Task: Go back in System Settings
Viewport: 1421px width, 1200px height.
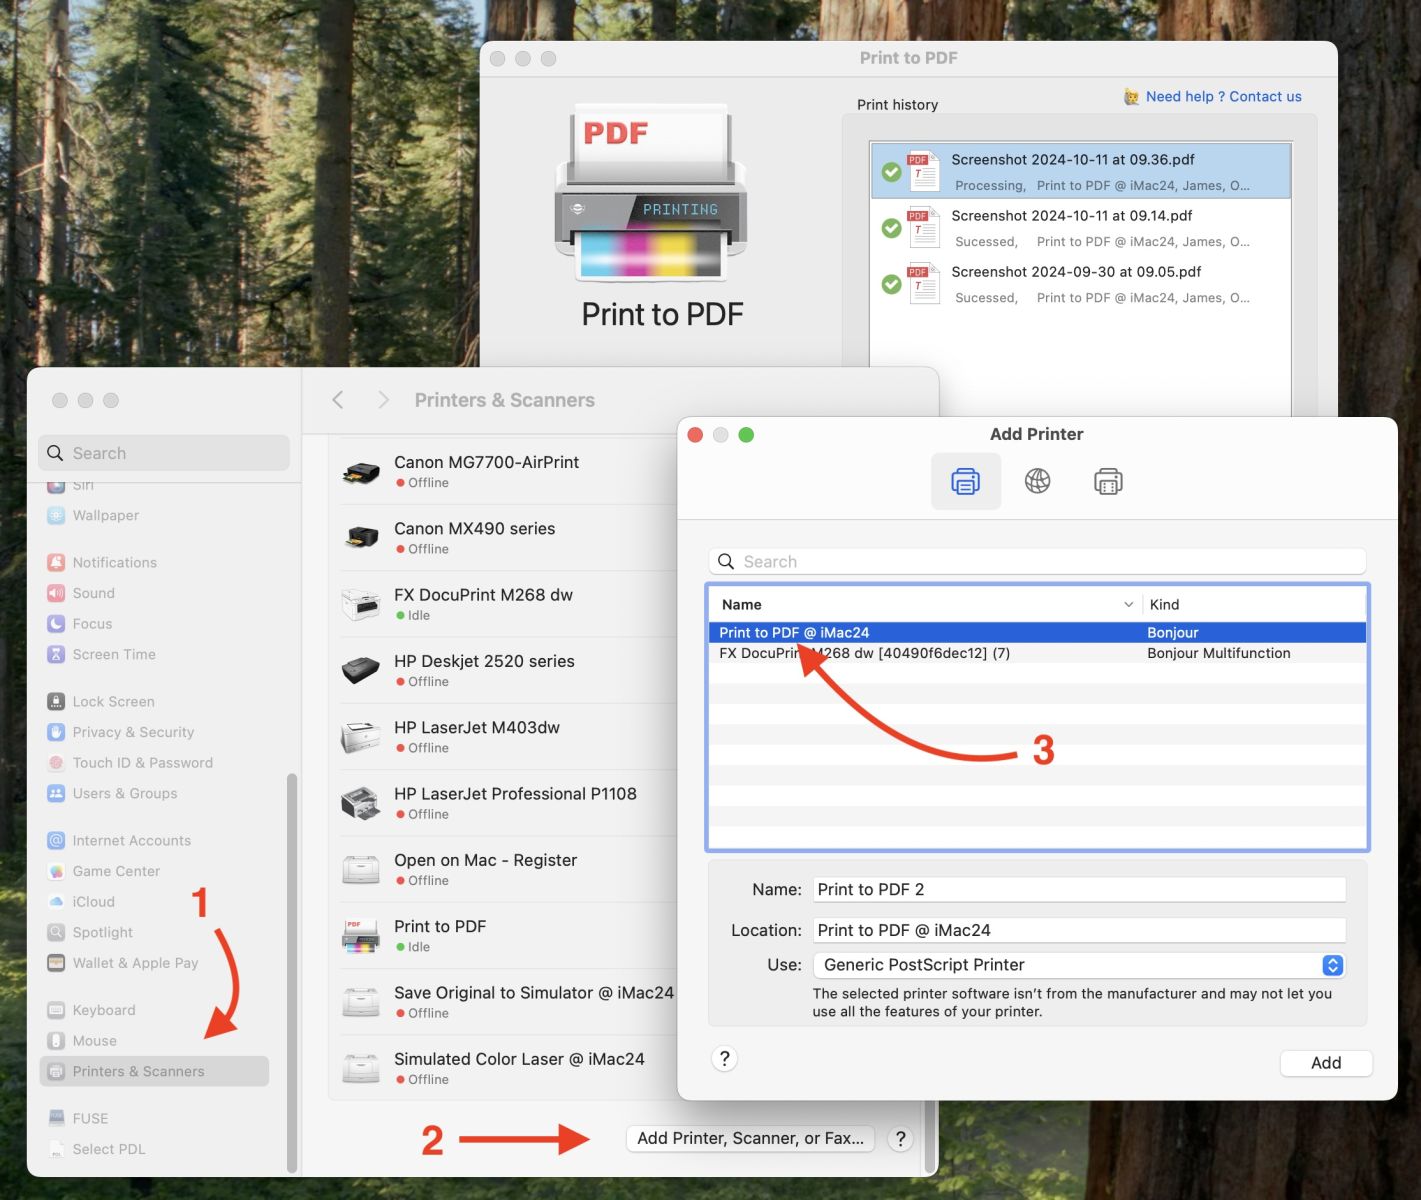Action: [338, 400]
